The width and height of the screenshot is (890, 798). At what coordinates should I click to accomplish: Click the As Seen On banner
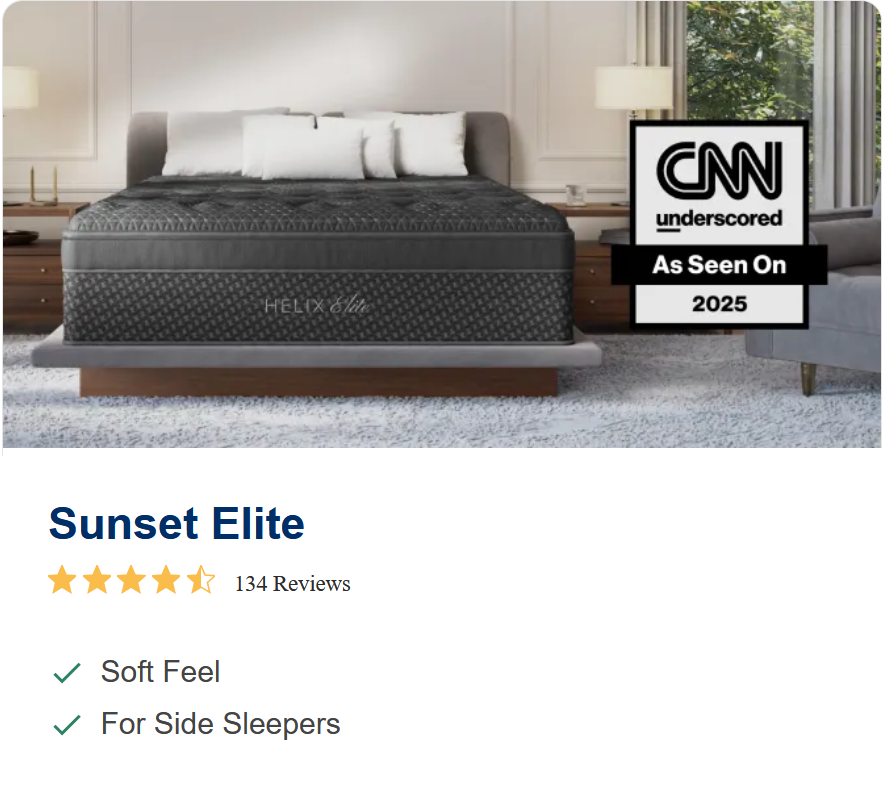pos(719,265)
